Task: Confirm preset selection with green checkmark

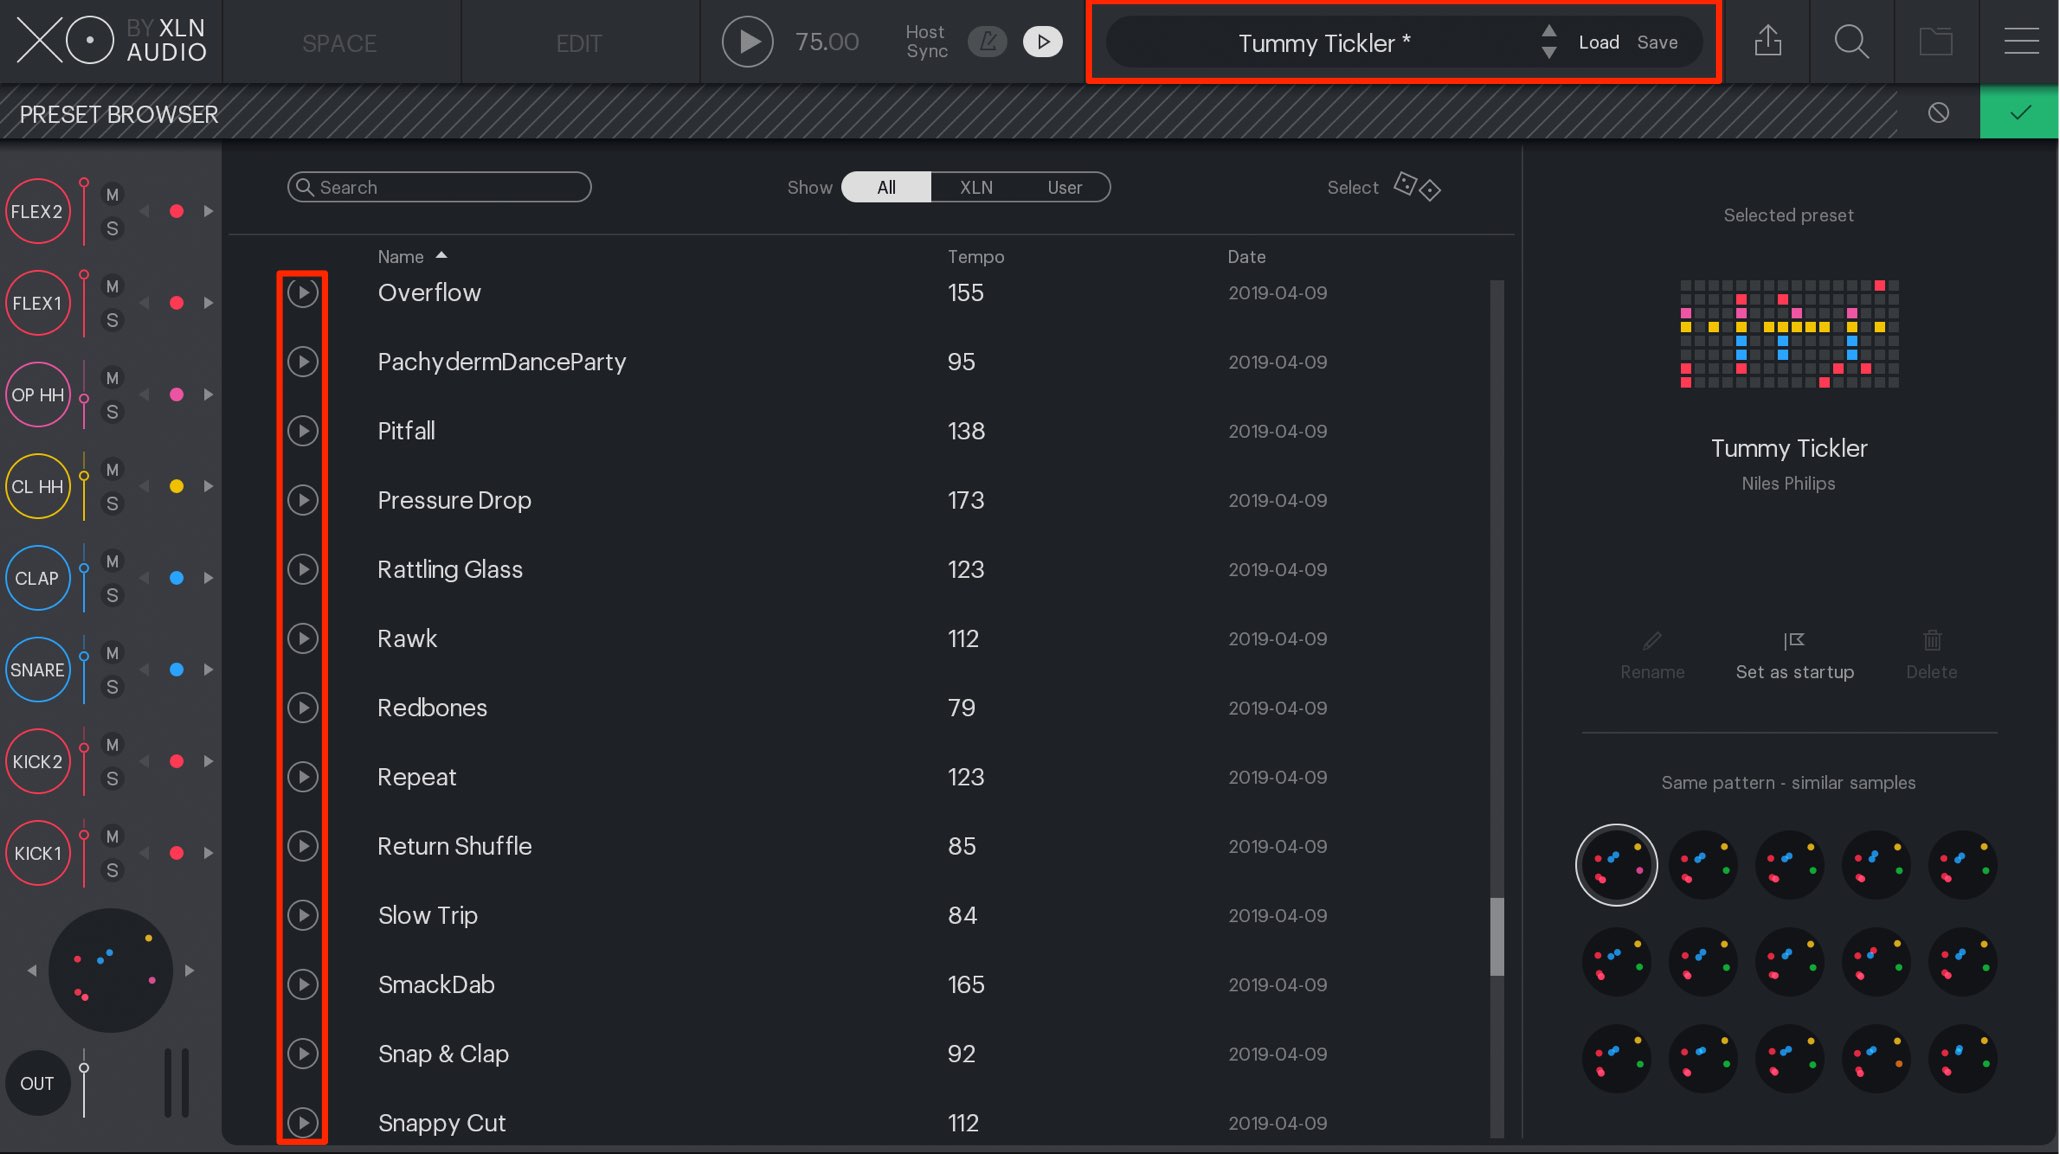Action: (x=2019, y=112)
